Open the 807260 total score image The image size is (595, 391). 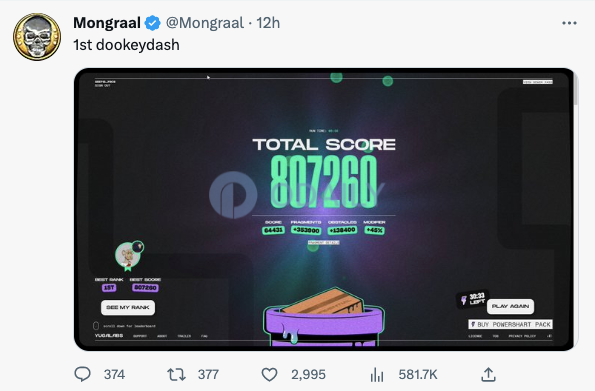(324, 210)
